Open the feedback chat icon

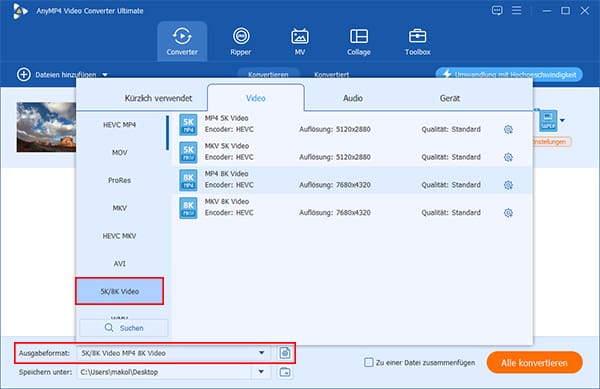point(497,10)
